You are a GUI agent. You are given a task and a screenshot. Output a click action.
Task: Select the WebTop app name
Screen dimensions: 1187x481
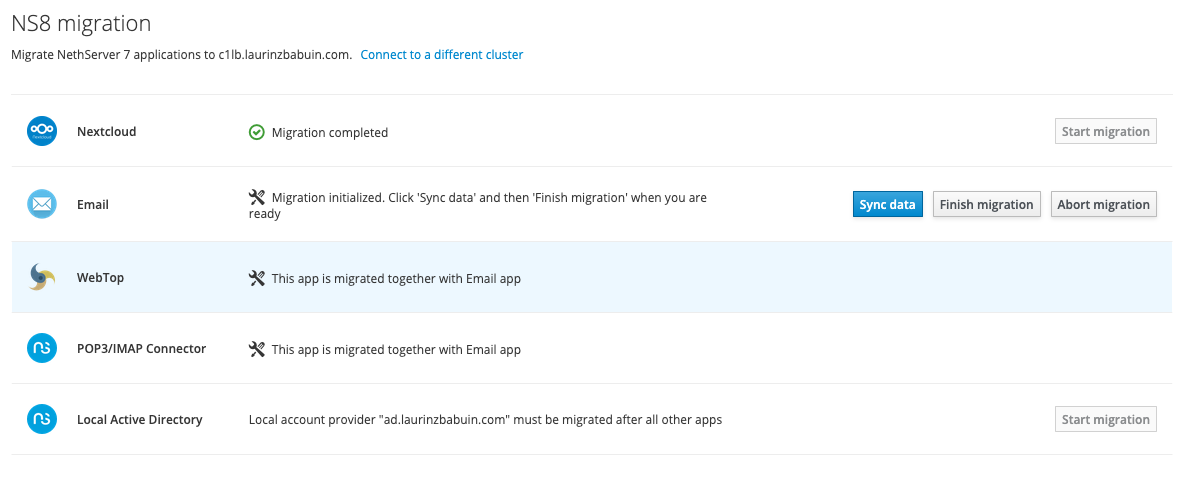pyautogui.click(x=101, y=277)
